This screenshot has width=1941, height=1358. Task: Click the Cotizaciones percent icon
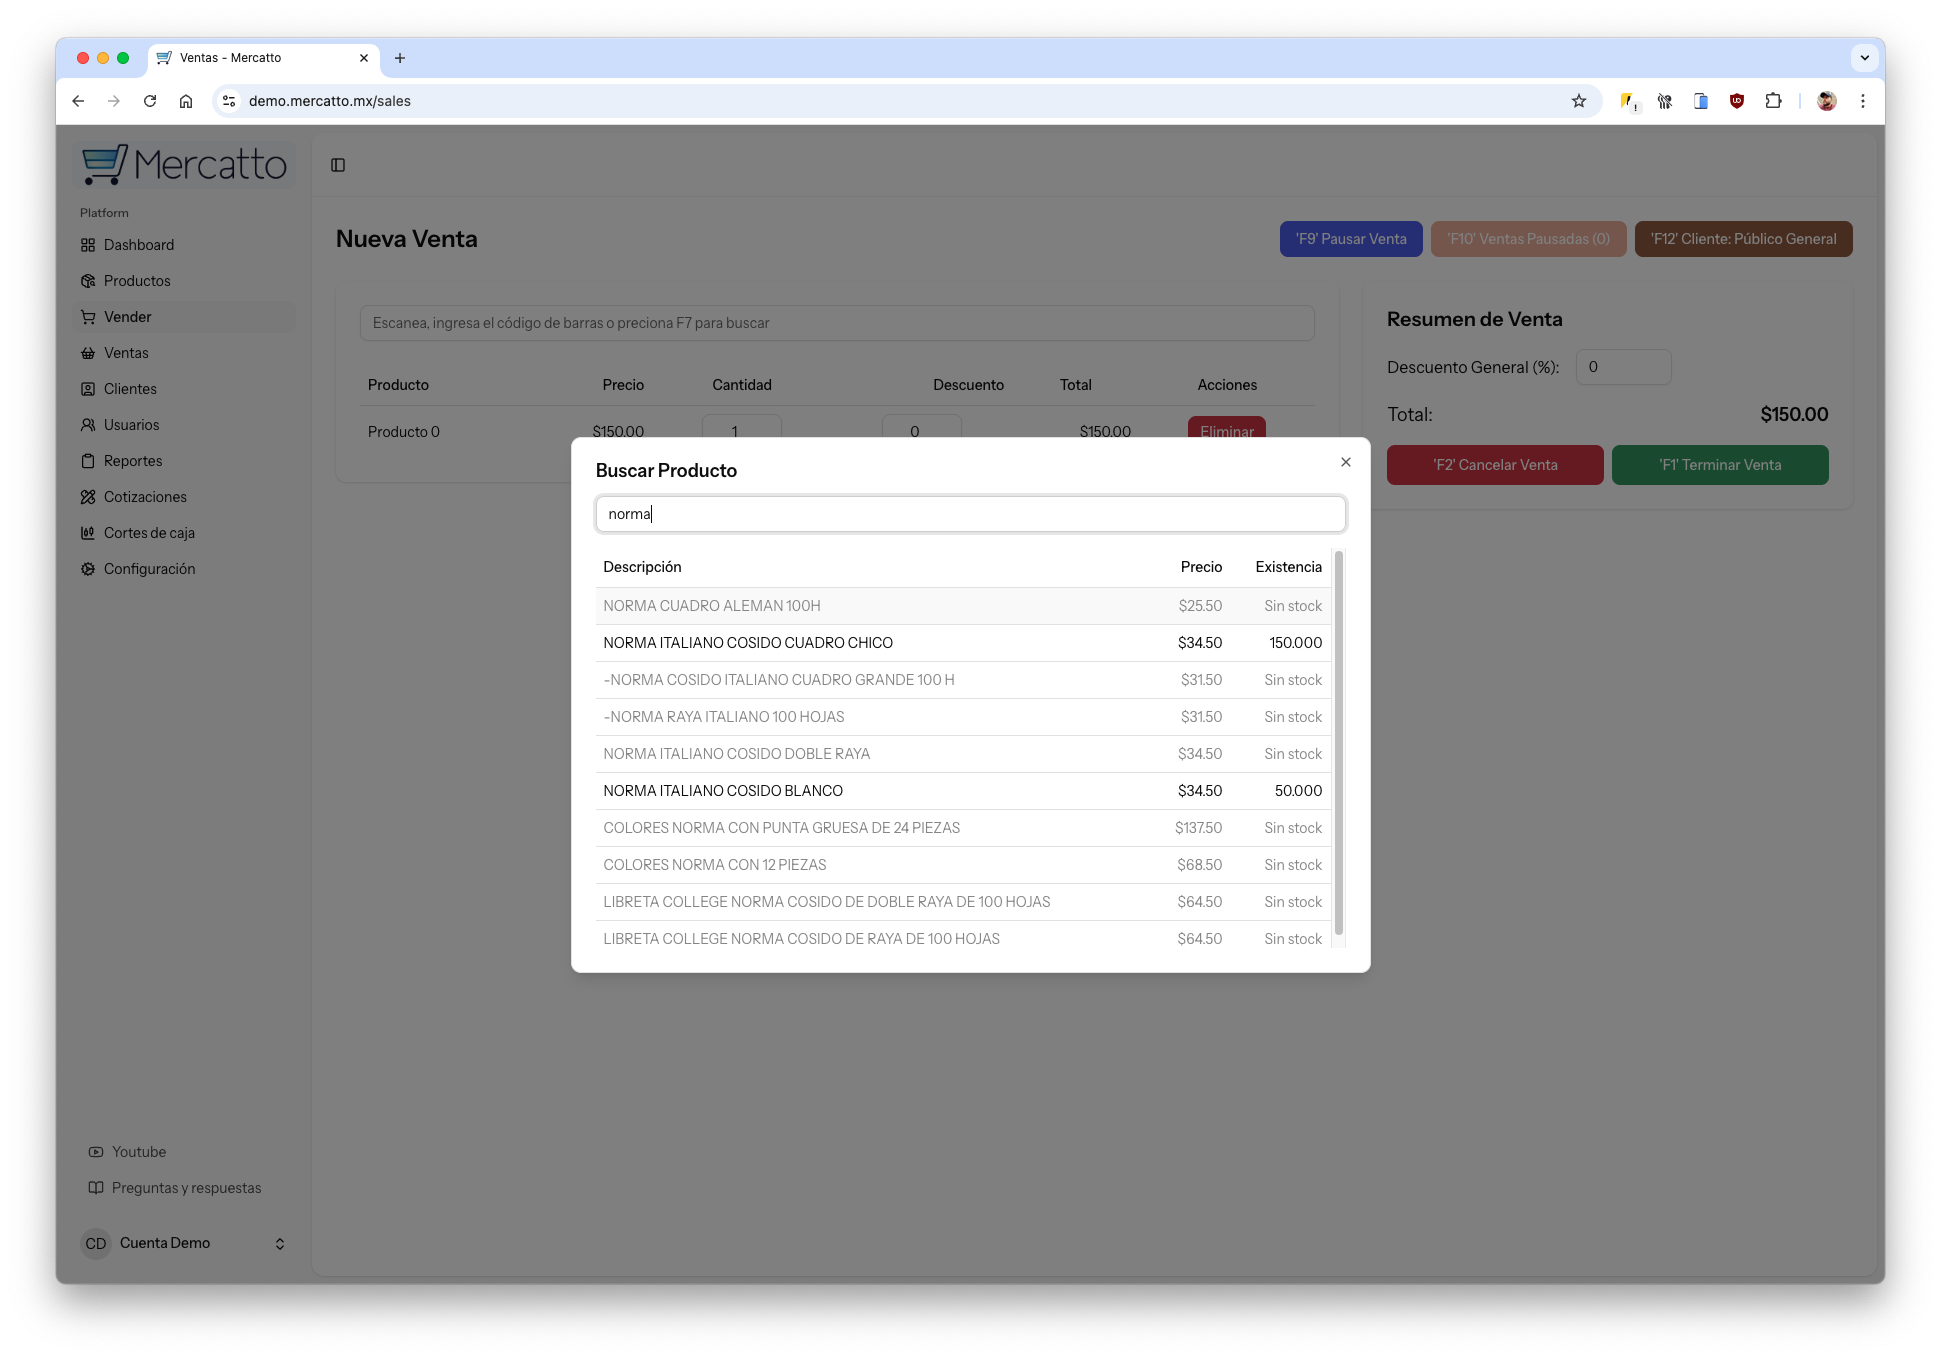point(88,497)
